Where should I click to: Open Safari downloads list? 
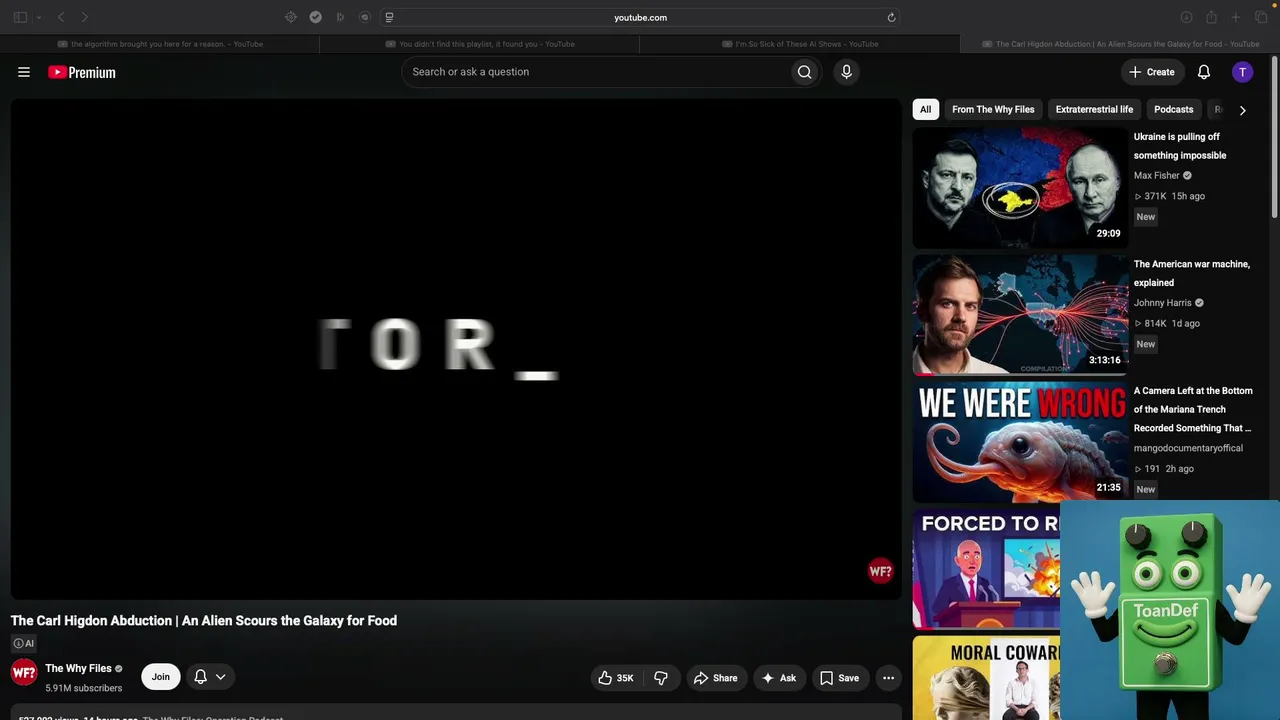pos(1186,17)
